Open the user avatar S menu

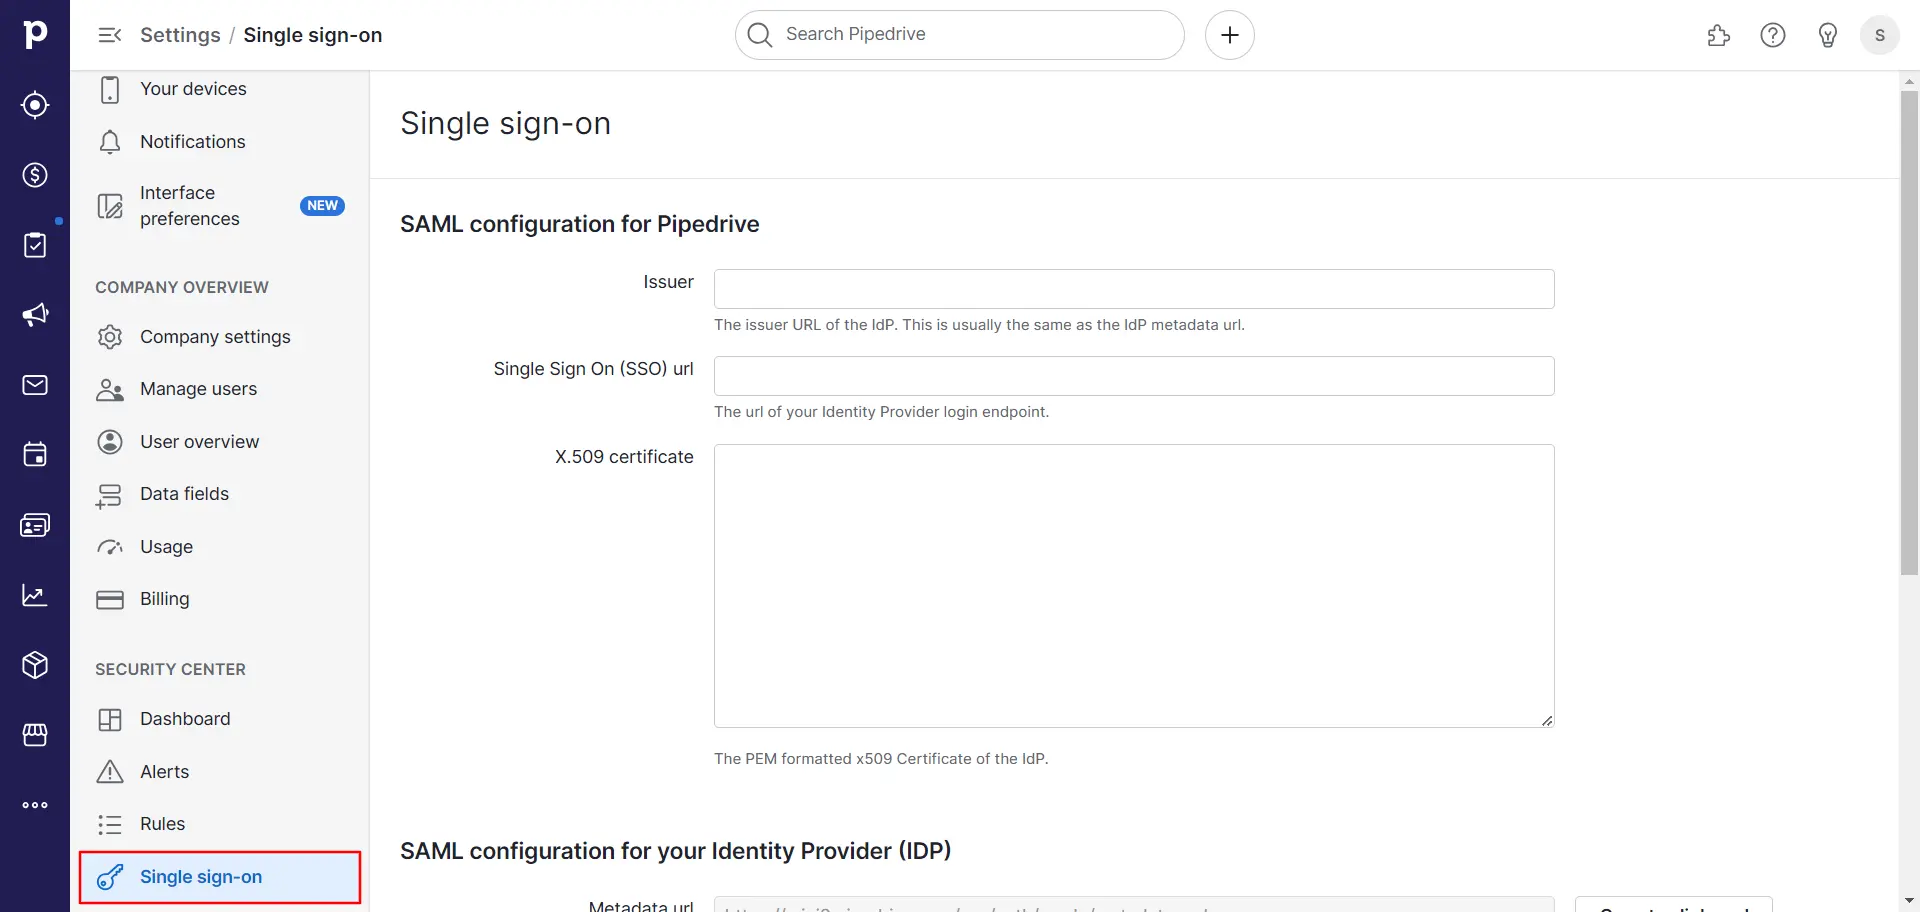tap(1880, 35)
